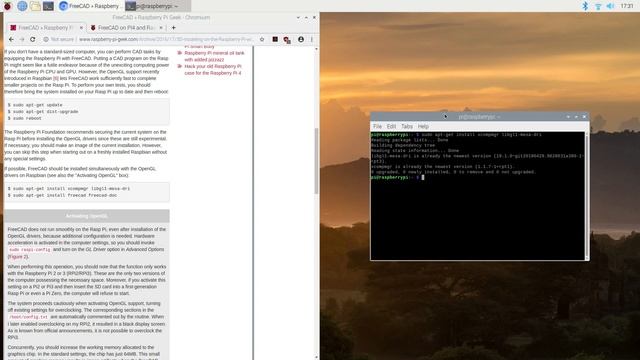640x360 pixels.
Task: Open the Chromium three-dot menu
Action: [312, 39]
